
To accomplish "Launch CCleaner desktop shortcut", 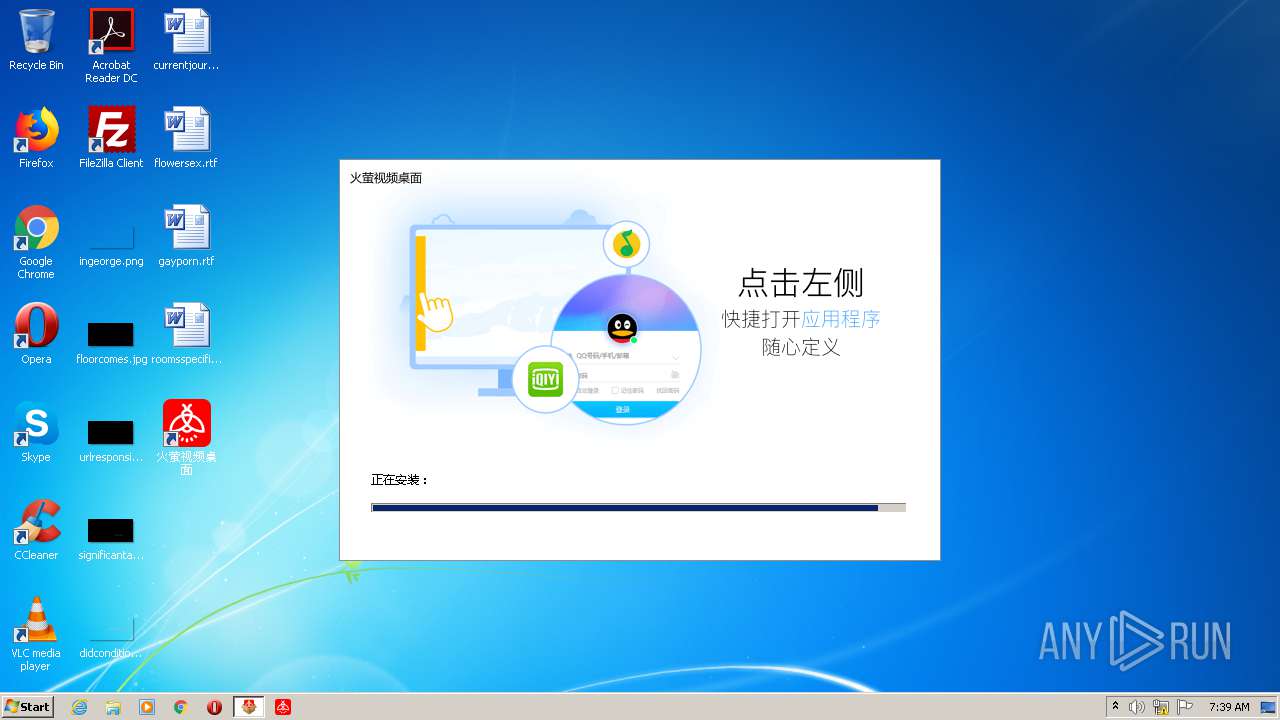I will [x=36, y=530].
